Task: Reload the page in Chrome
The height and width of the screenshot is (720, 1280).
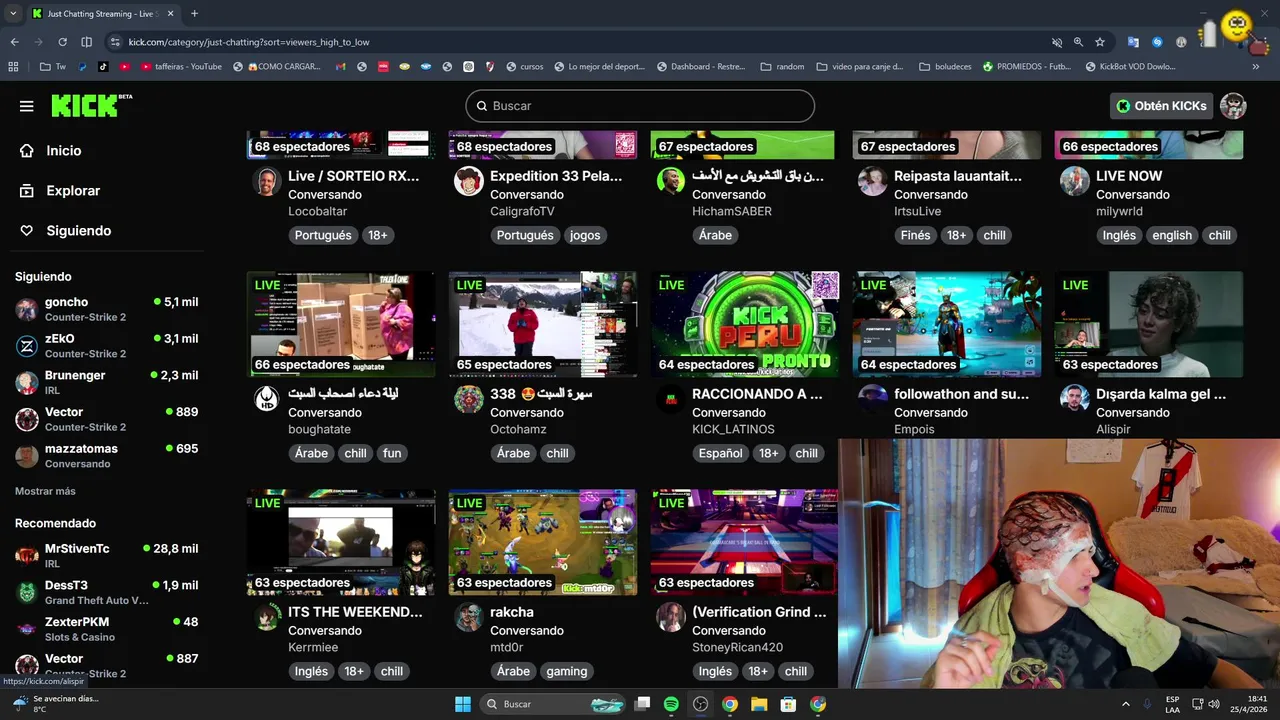Action: click(x=62, y=42)
